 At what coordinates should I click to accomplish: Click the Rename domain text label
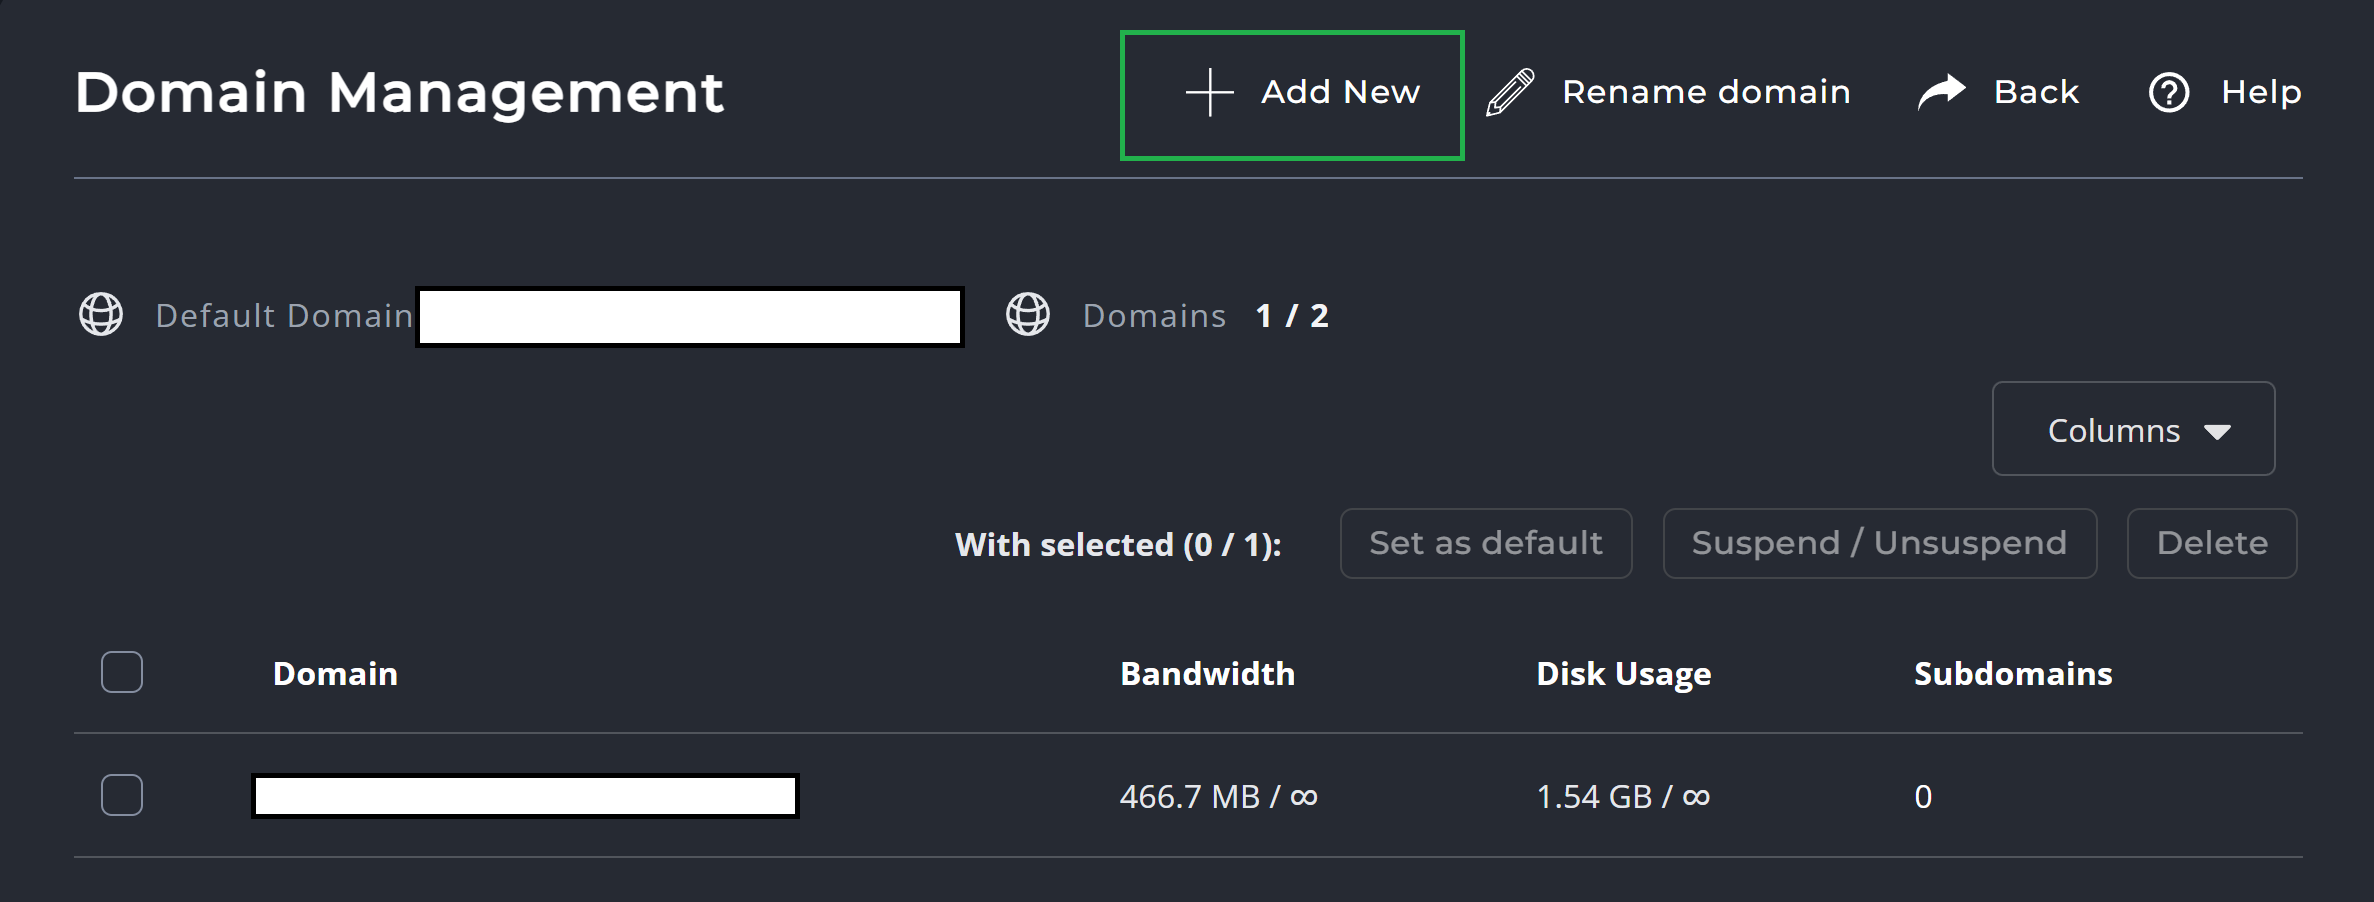1706,92
